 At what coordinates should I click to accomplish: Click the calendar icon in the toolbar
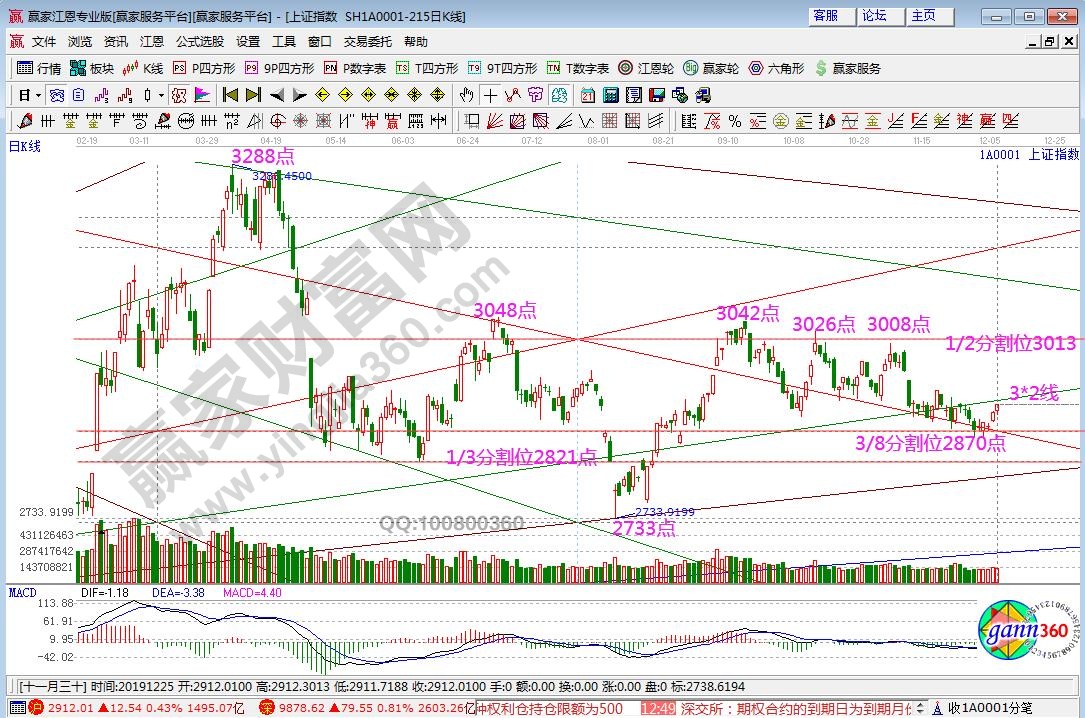(587, 95)
